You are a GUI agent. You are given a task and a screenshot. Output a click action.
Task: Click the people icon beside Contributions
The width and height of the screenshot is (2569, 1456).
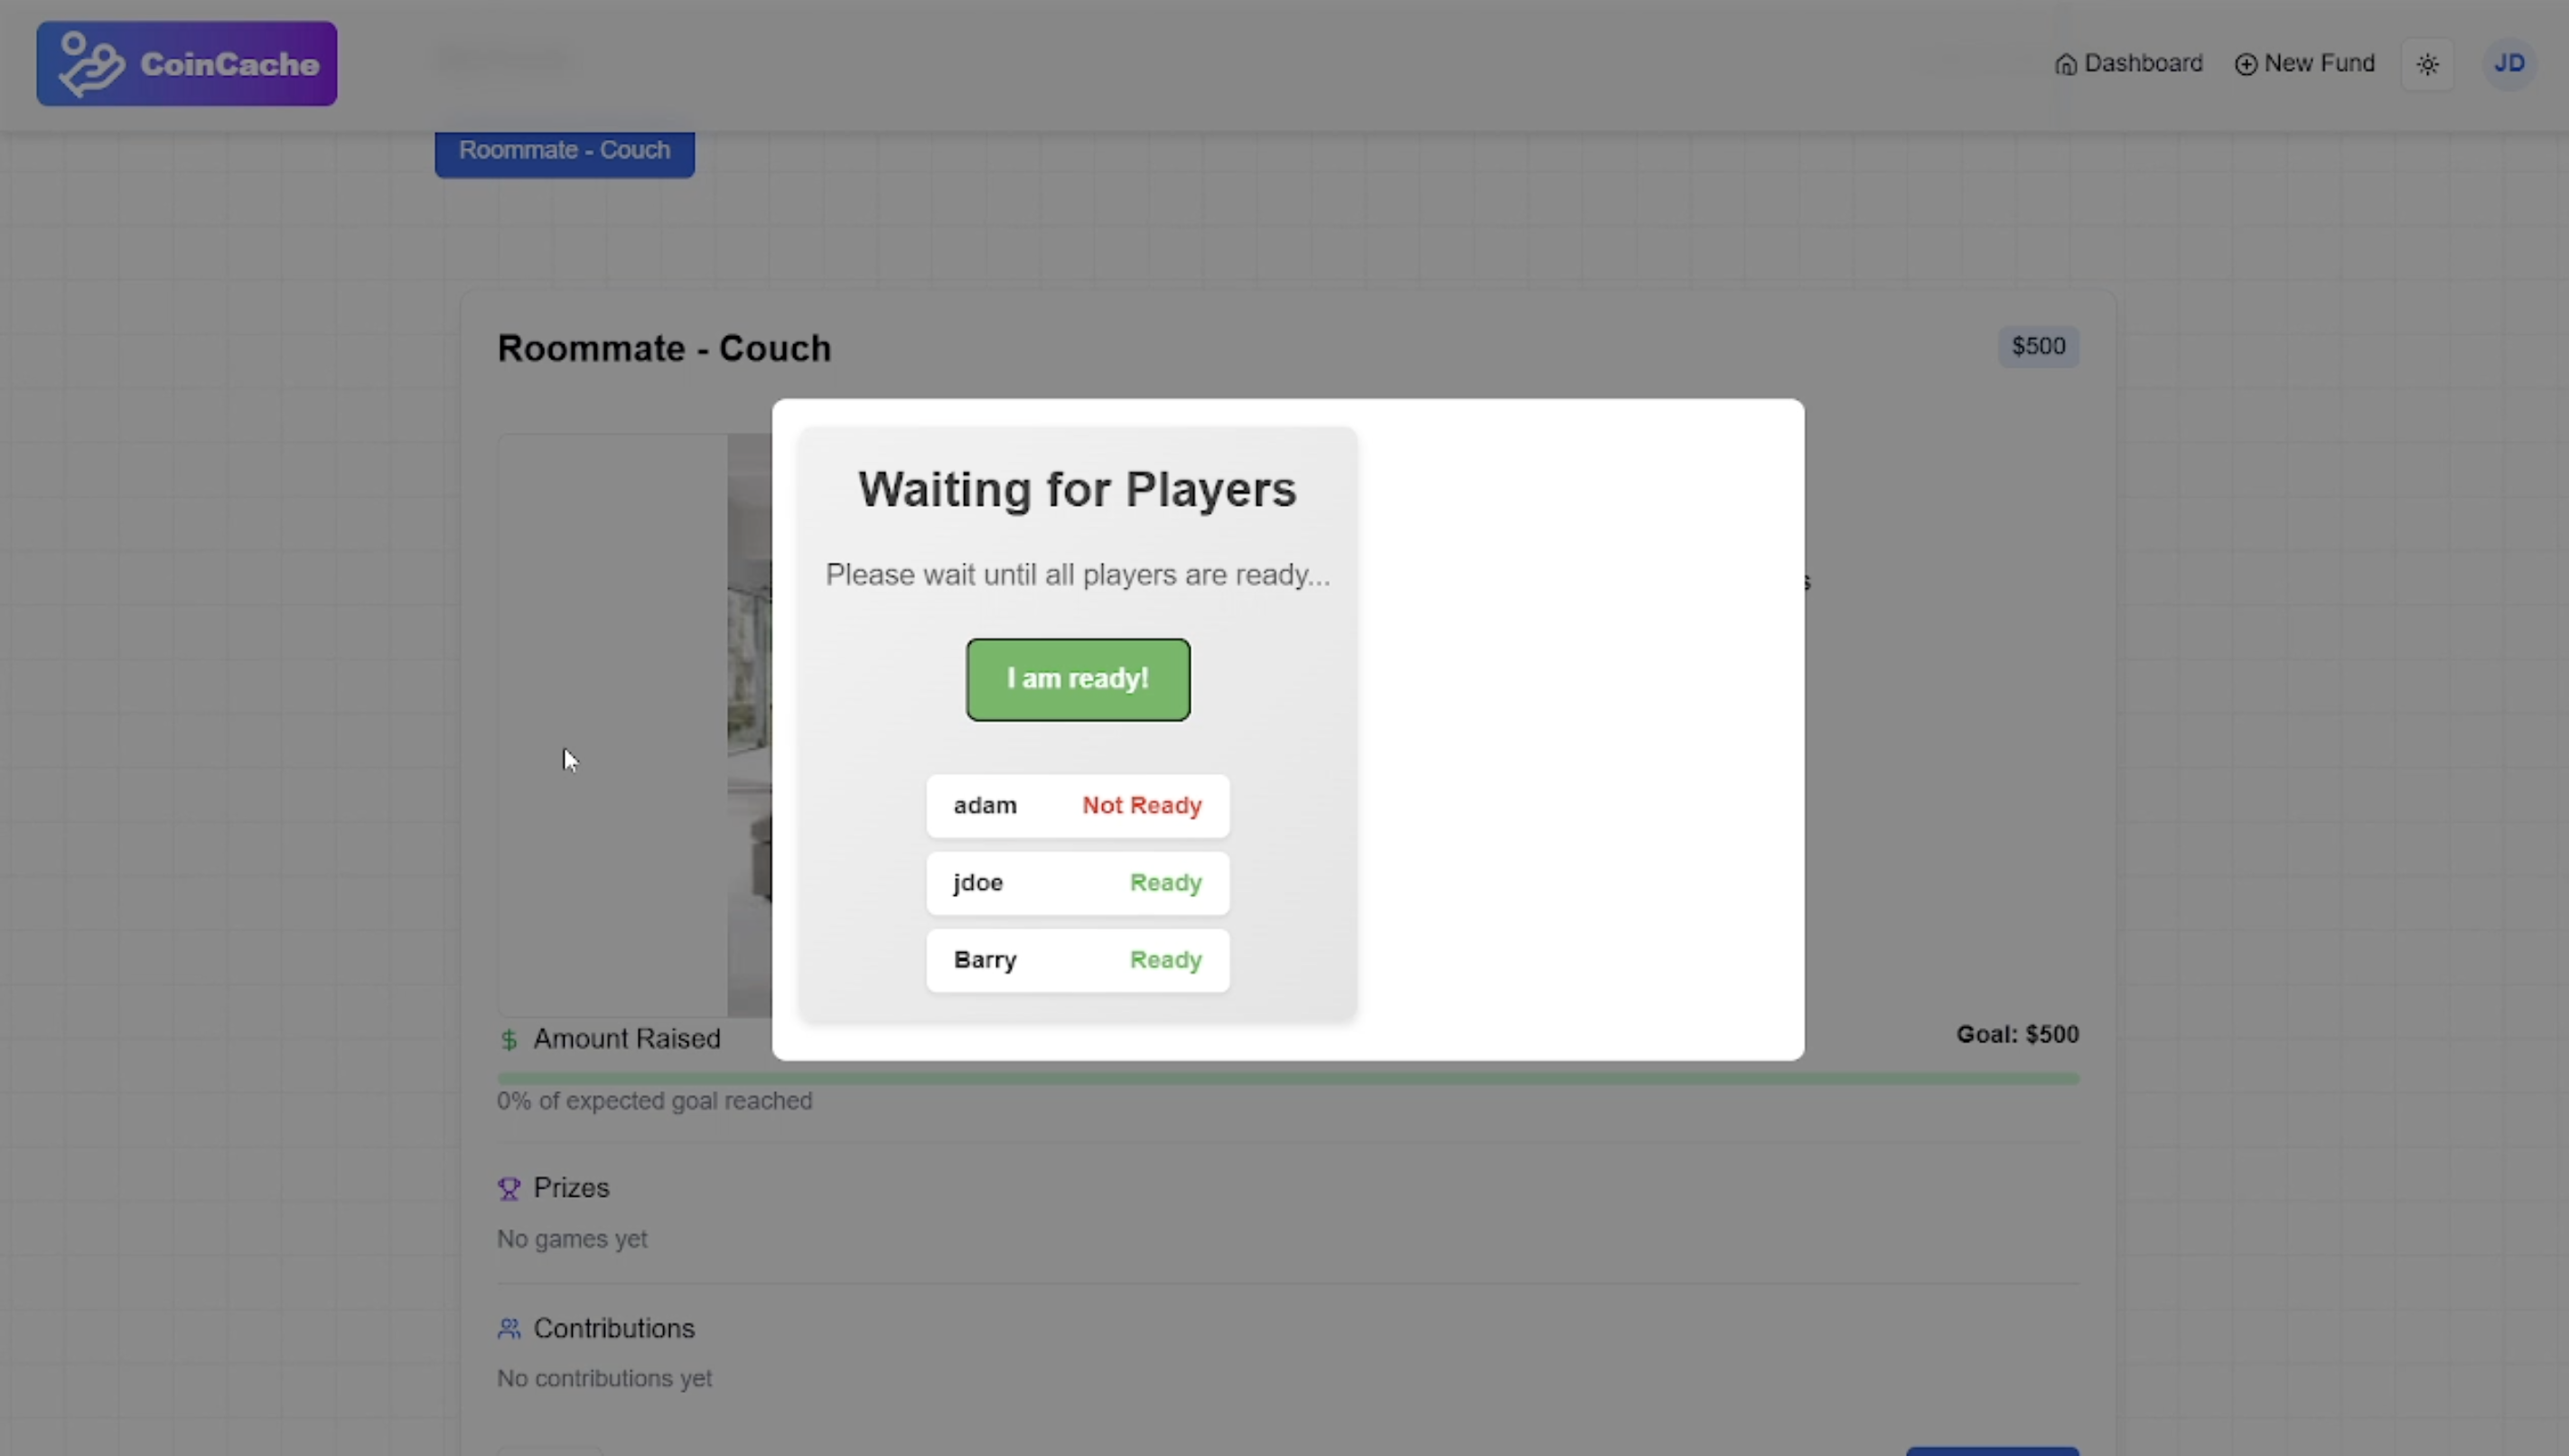point(509,1328)
